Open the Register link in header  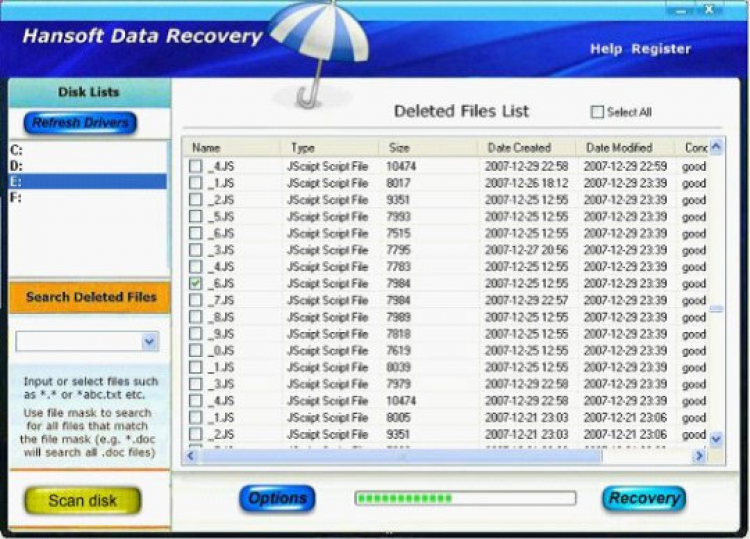(x=661, y=49)
